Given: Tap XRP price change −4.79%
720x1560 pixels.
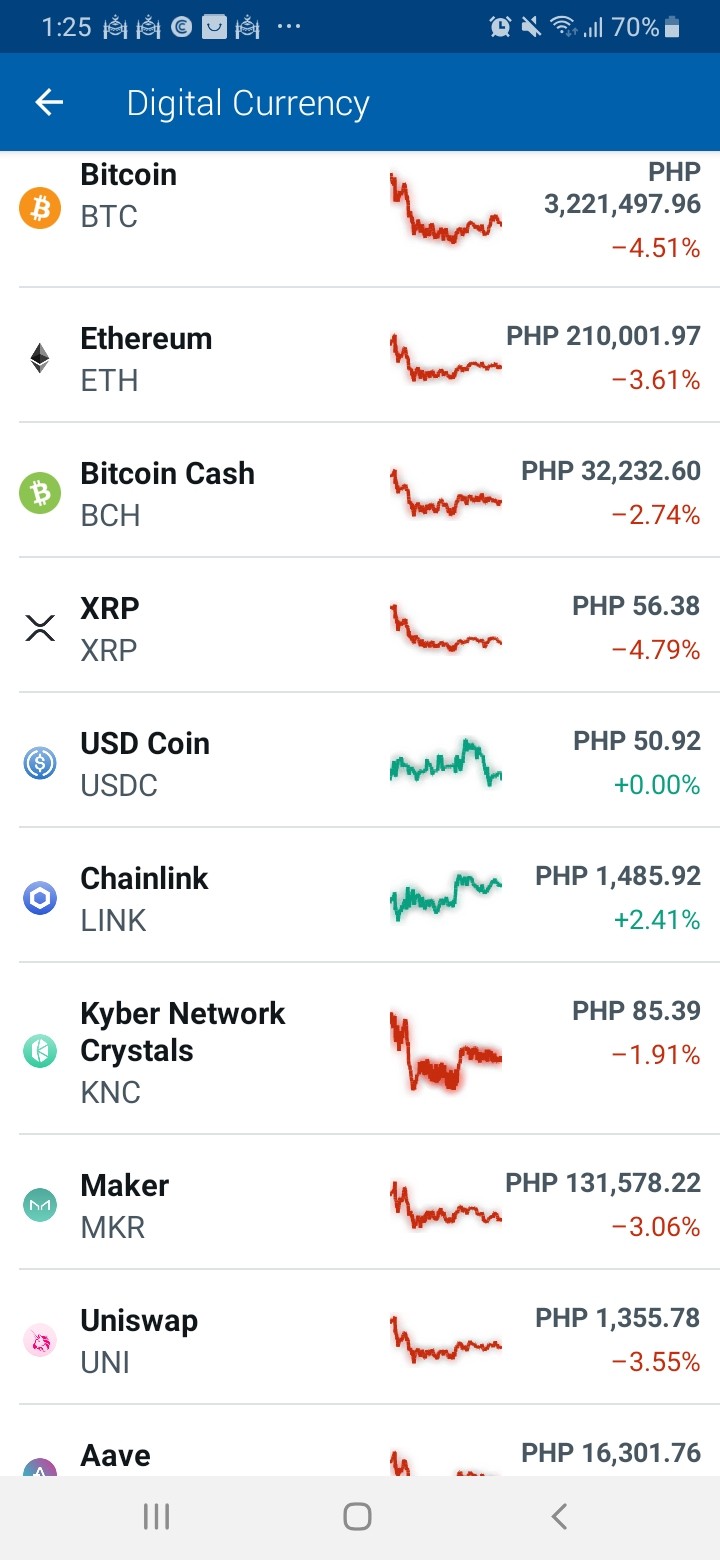Looking at the screenshot, I should pos(656,650).
